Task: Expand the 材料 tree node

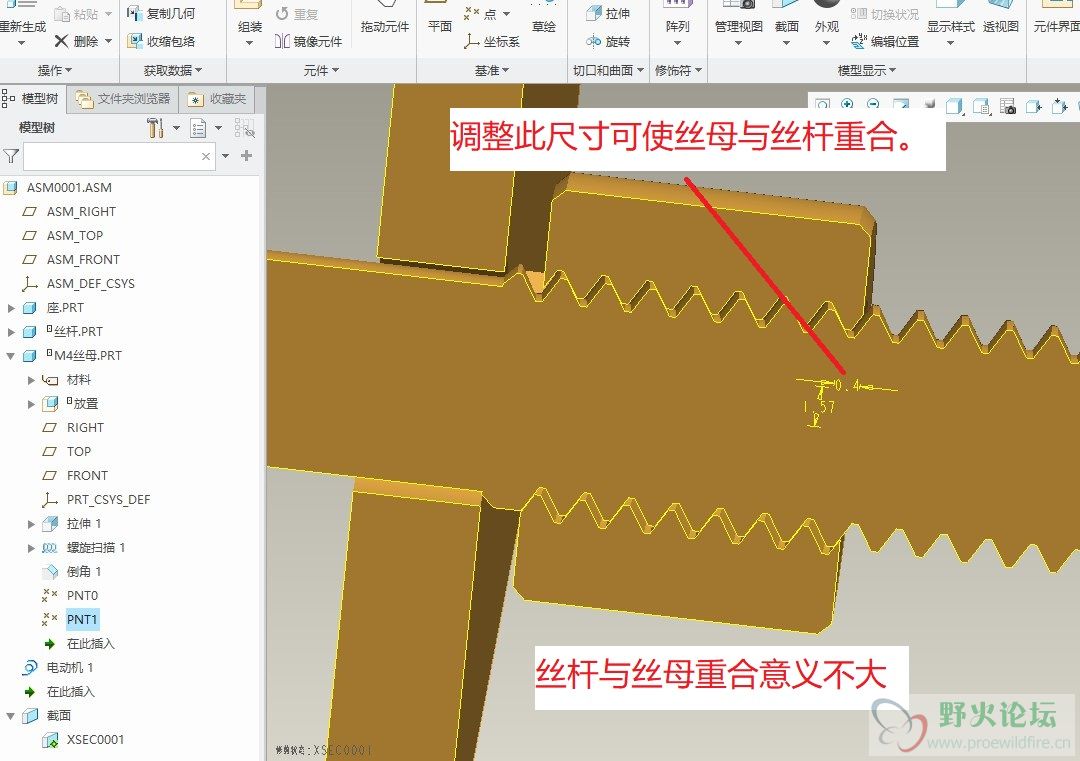Action: pyautogui.click(x=31, y=380)
